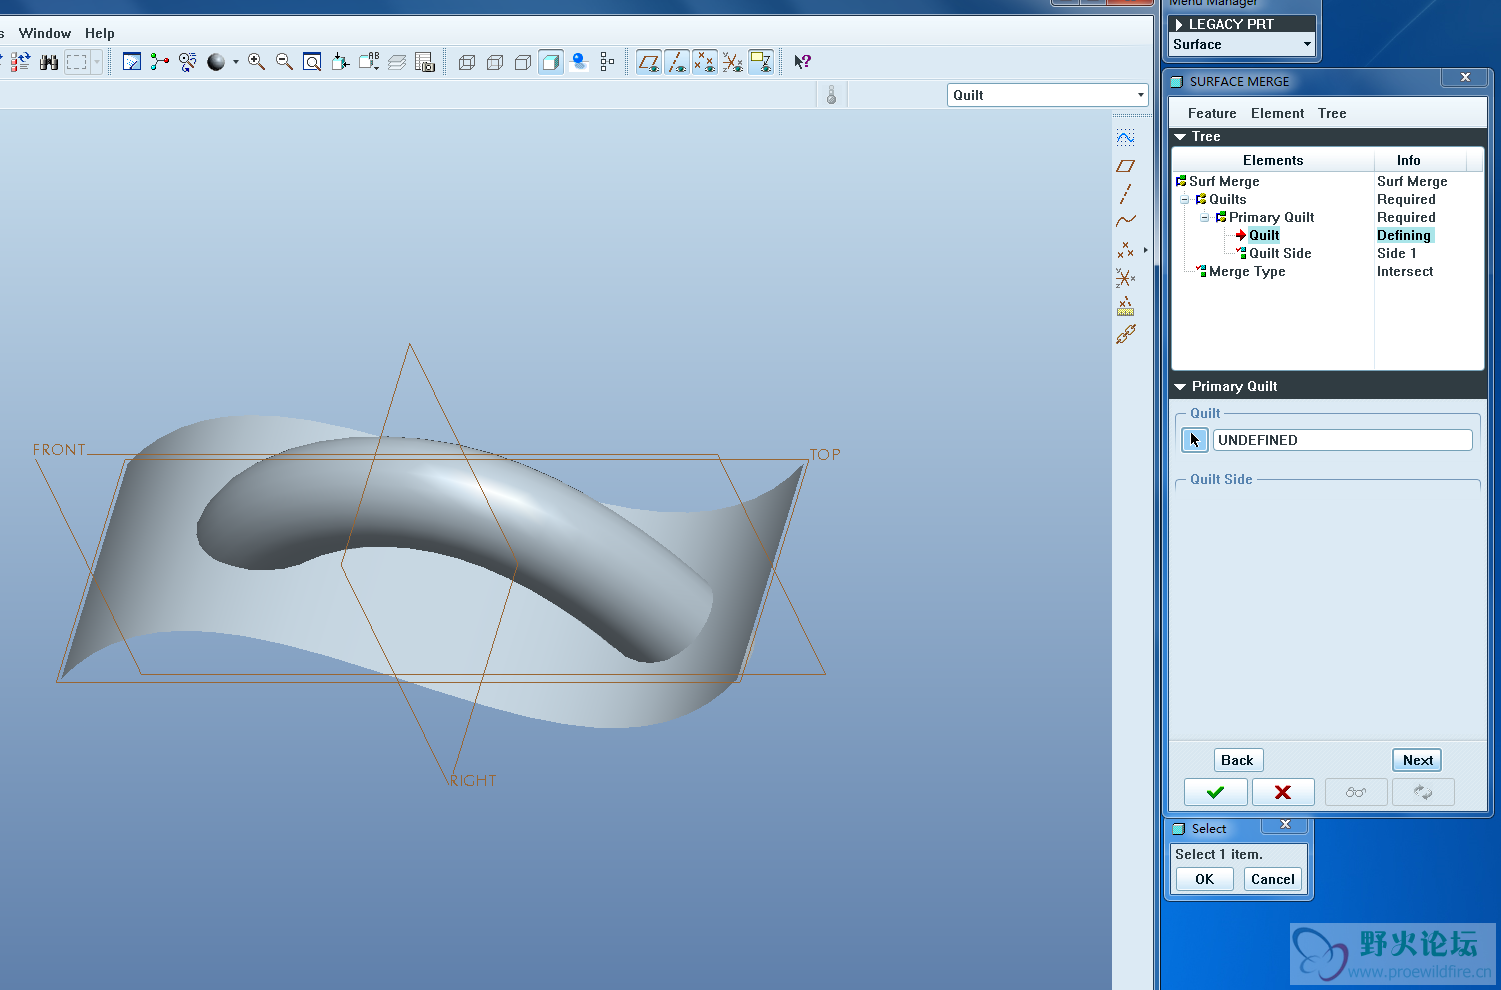Click the Repaint screen icon
The height and width of the screenshot is (990, 1501).
point(131,62)
